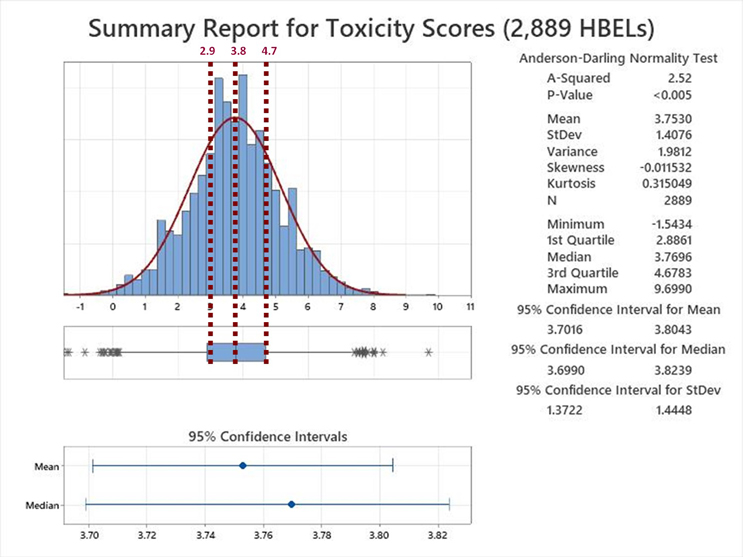Image resolution: width=743 pixels, height=557 pixels.
Task: Click the 'Median' row label in interval plot
Action: point(43,505)
